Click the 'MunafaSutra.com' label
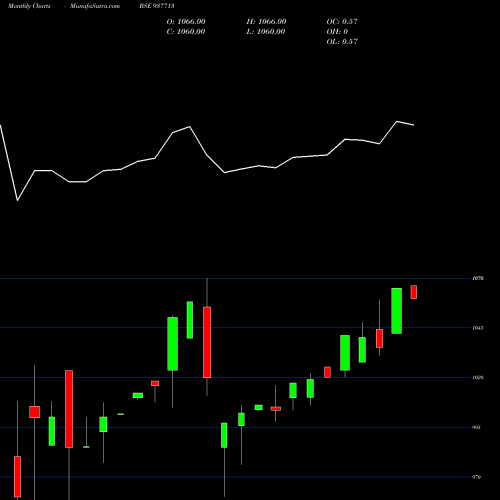Screen dimensions: 500x500 pyautogui.click(x=95, y=6)
